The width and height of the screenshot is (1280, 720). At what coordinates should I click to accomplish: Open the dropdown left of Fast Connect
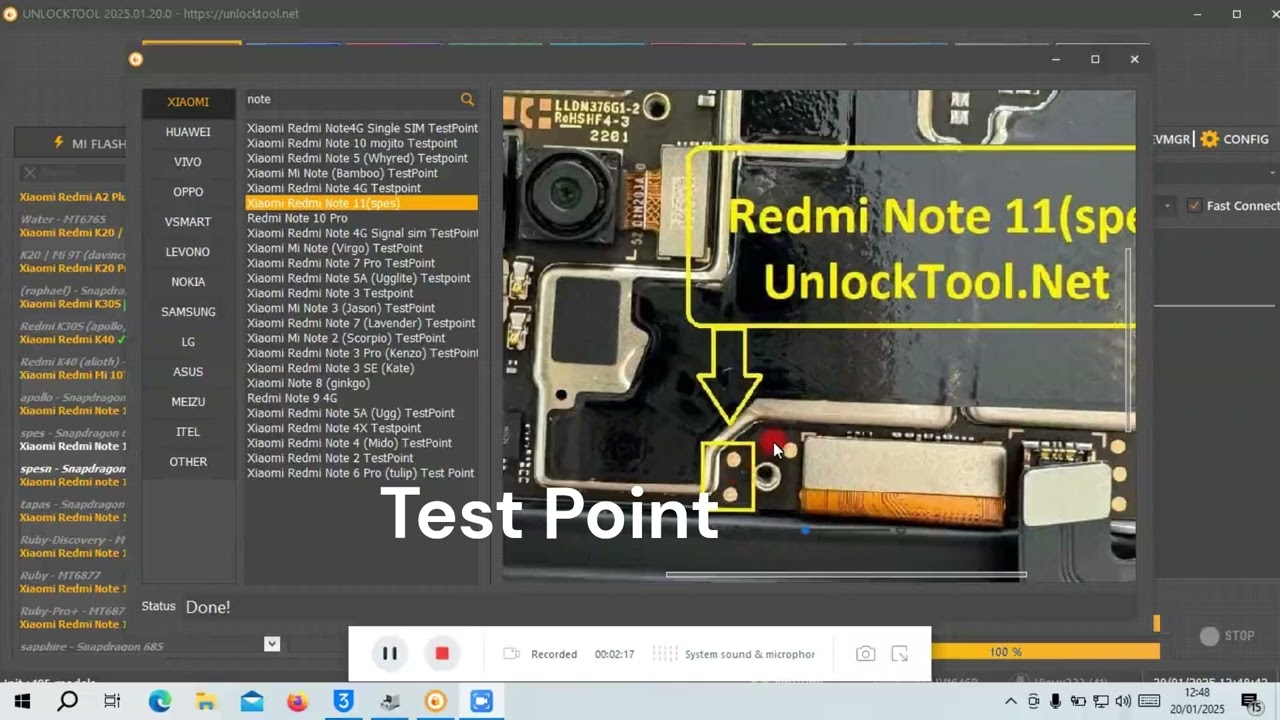pyautogui.click(x=1167, y=206)
